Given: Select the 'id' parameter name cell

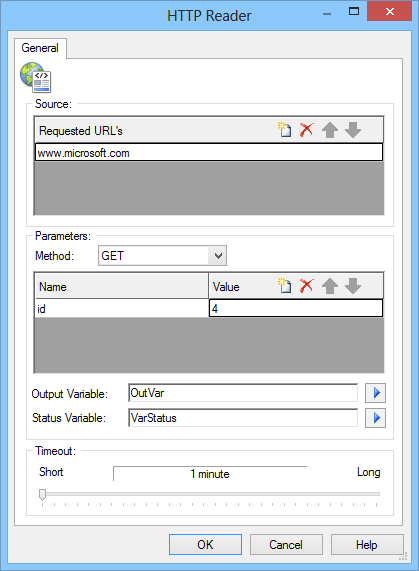Looking at the screenshot, I should pos(122,308).
